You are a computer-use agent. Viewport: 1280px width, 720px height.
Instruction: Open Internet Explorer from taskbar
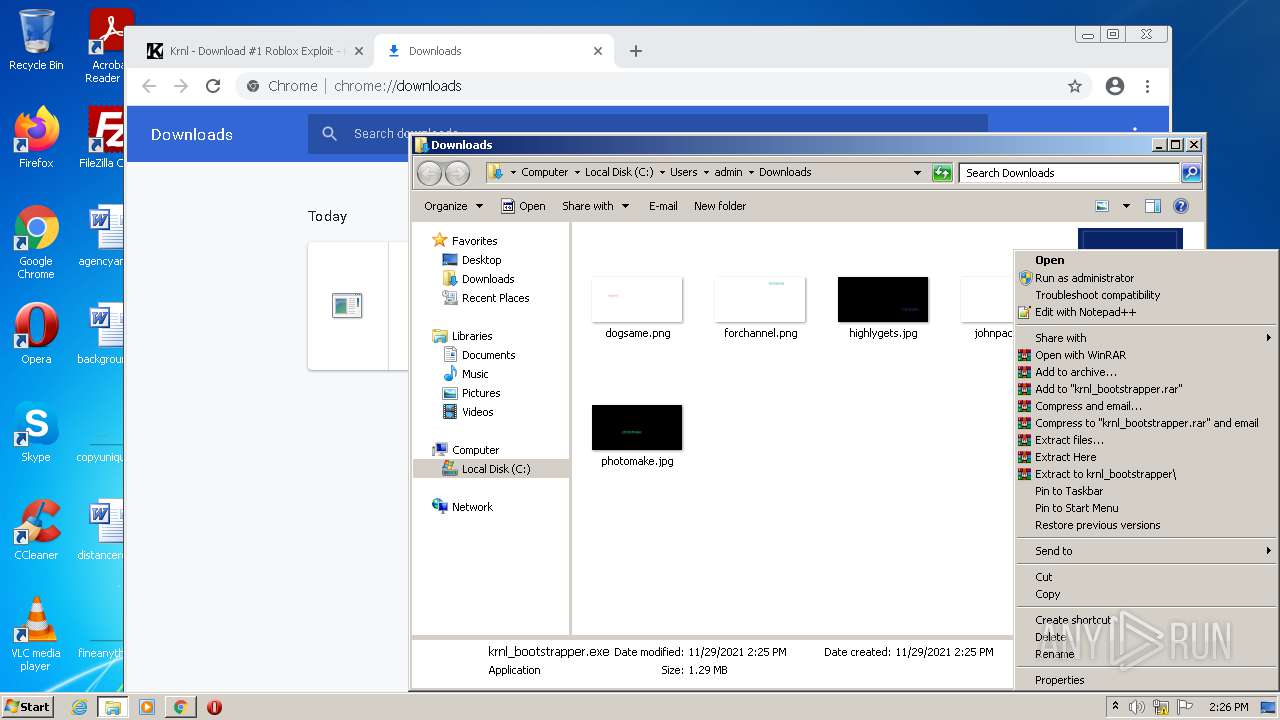pos(79,707)
